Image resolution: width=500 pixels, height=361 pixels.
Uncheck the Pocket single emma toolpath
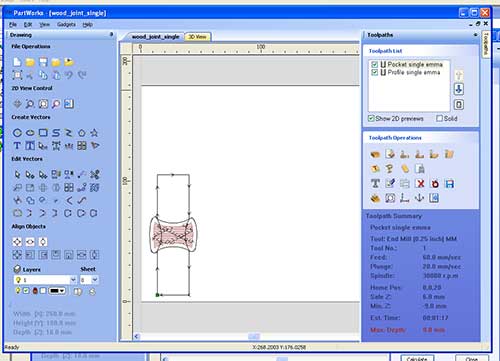(x=374, y=64)
